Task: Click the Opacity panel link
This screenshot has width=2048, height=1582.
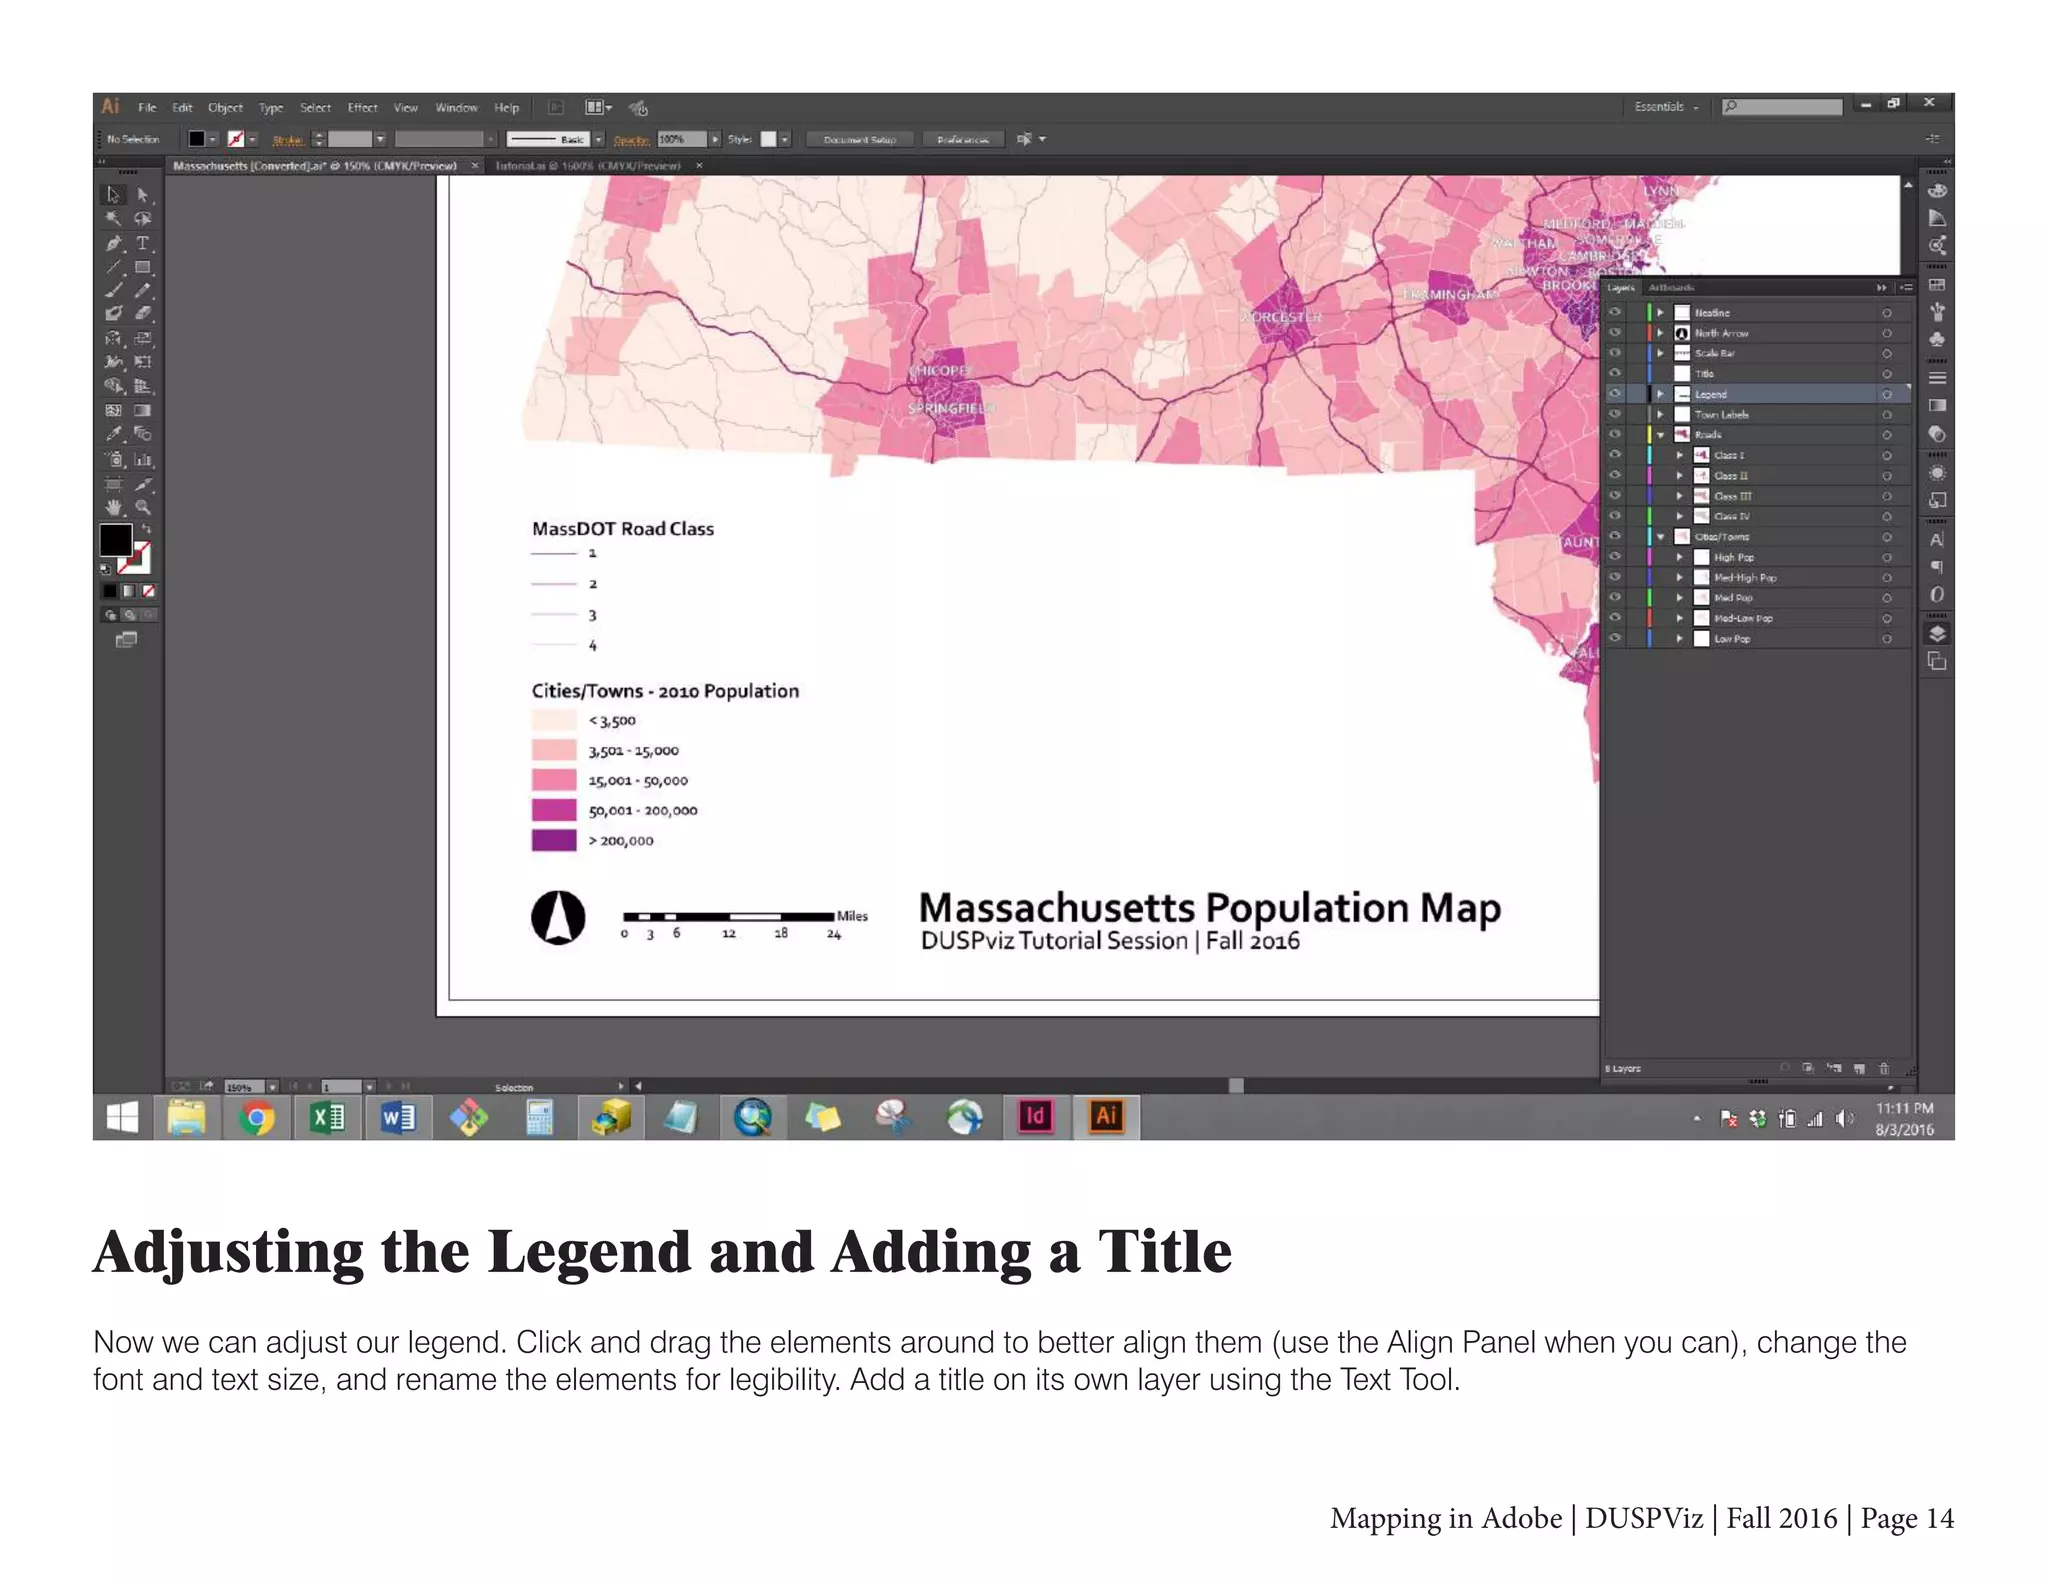Action: pos(631,140)
